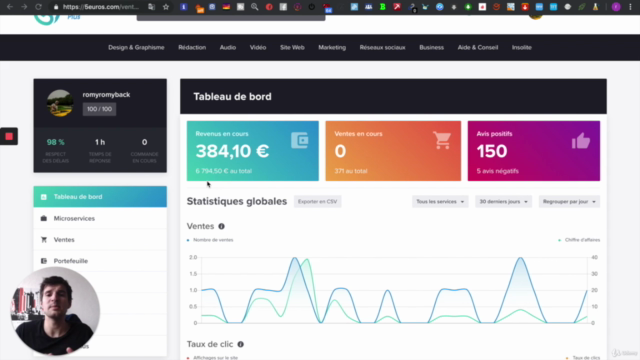The width and height of the screenshot is (640, 360).
Task: Click the info icon next to Taux de clic
Action: 240,344
